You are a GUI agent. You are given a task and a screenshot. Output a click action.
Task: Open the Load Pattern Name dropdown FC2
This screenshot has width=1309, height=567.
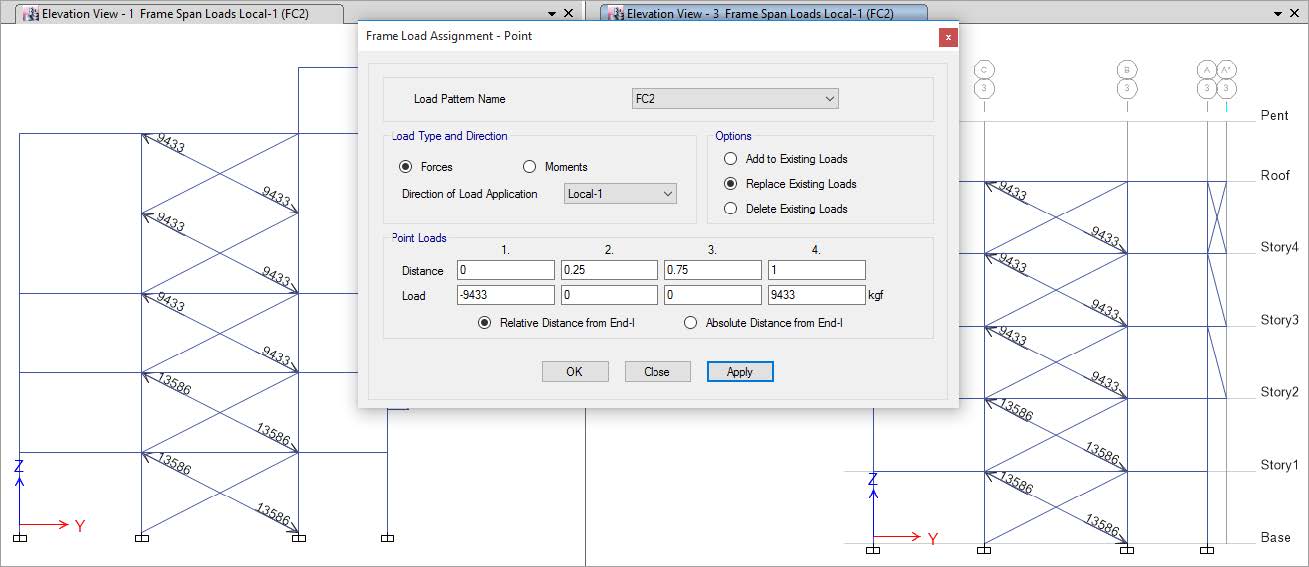click(735, 99)
